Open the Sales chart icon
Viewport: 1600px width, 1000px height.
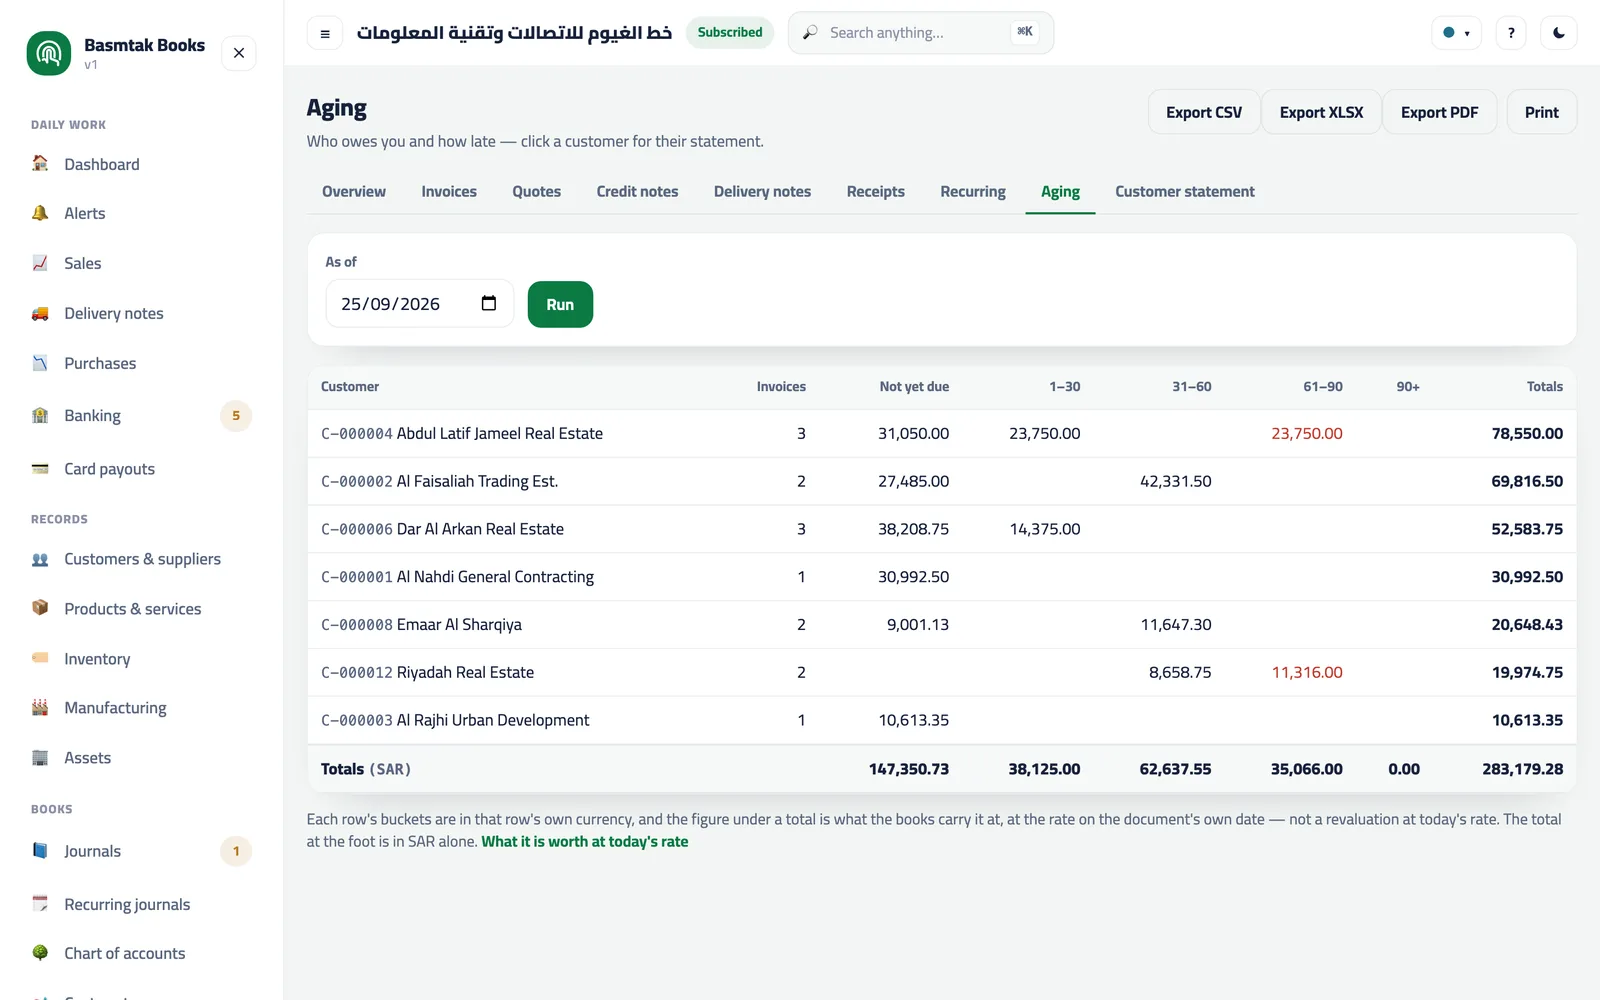coord(40,263)
